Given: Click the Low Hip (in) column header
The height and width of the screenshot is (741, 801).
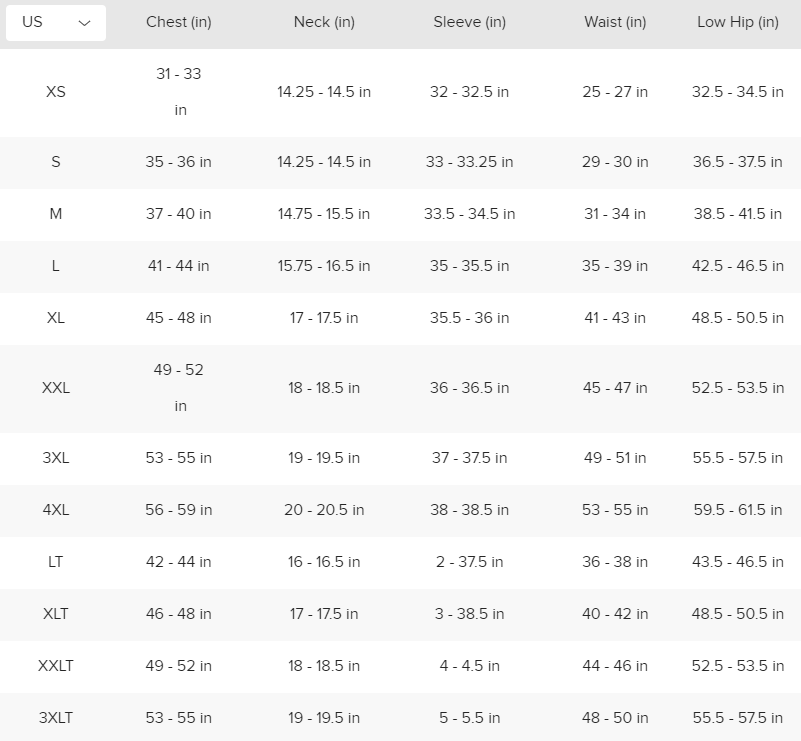Looking at the screenshot, I should click(x=738, y=22).
